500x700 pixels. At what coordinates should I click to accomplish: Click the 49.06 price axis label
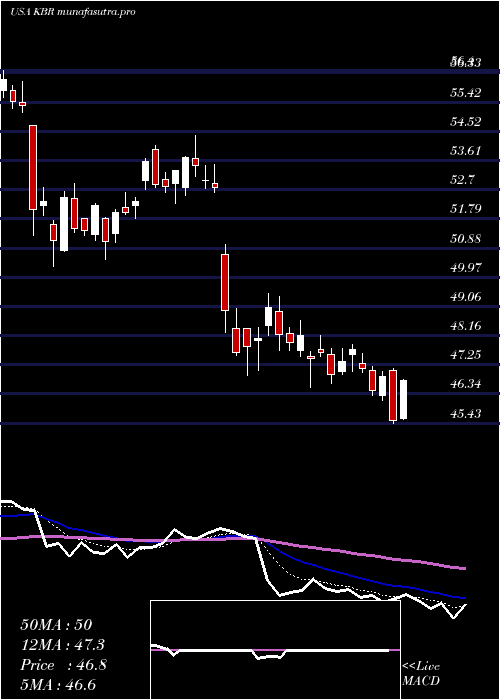click(465, 296)
